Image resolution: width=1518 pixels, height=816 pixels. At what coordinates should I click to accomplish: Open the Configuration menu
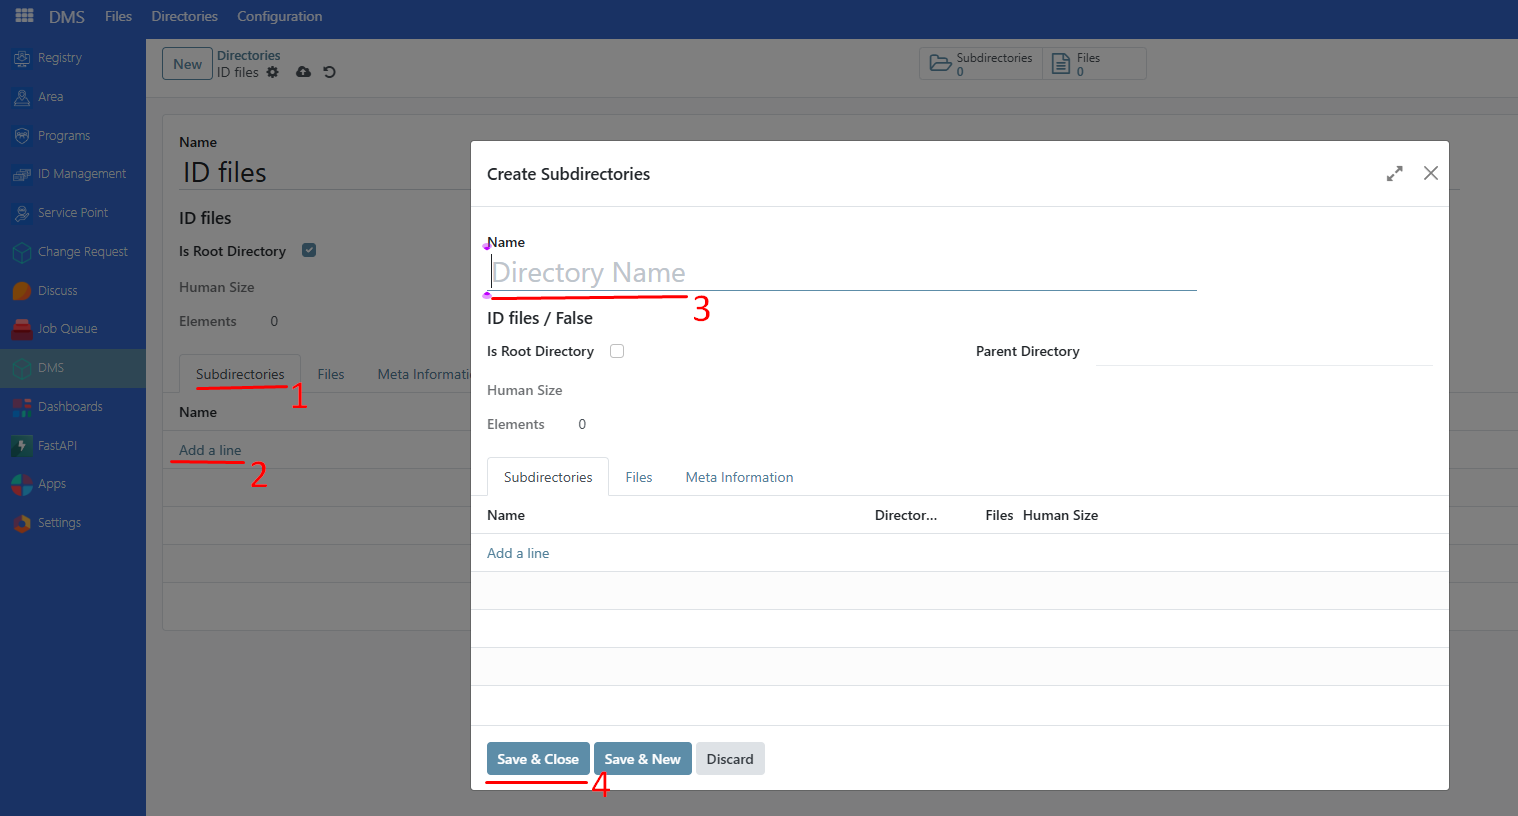(279, 16)
